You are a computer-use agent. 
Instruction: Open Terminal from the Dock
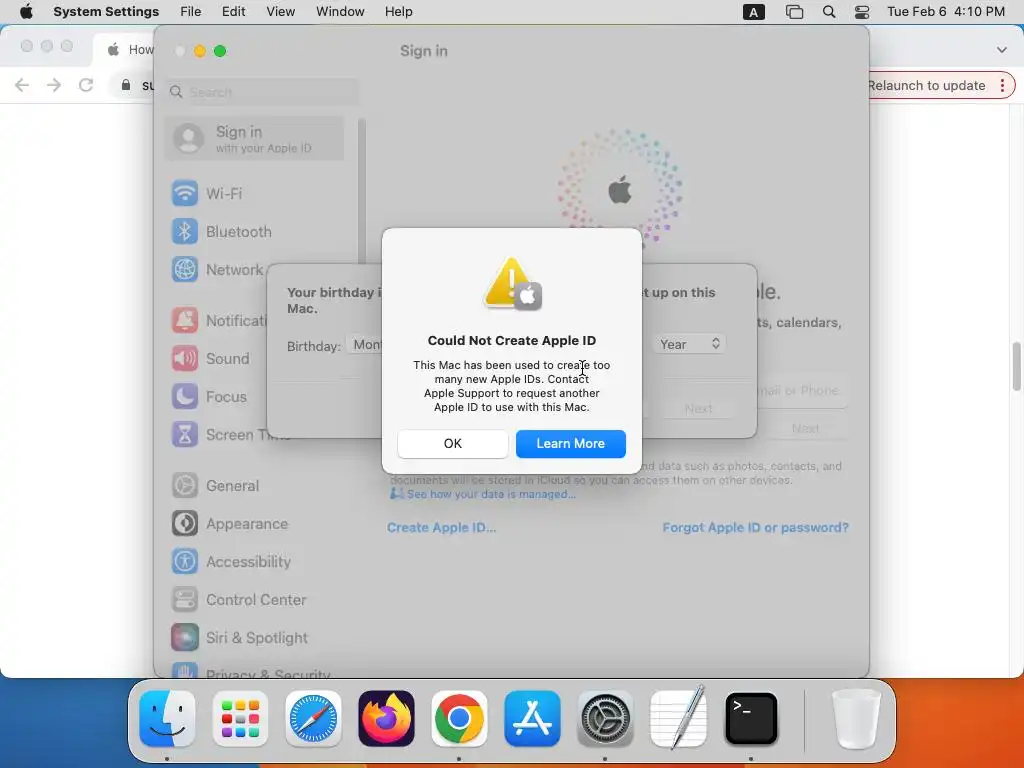pos(751,718)
